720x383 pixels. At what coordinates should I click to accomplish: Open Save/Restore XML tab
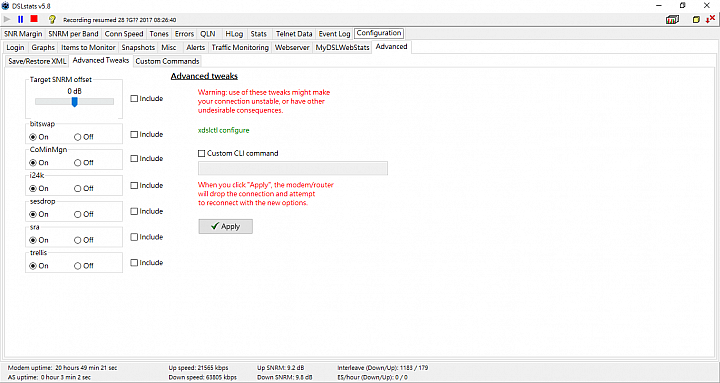point(38,61)
